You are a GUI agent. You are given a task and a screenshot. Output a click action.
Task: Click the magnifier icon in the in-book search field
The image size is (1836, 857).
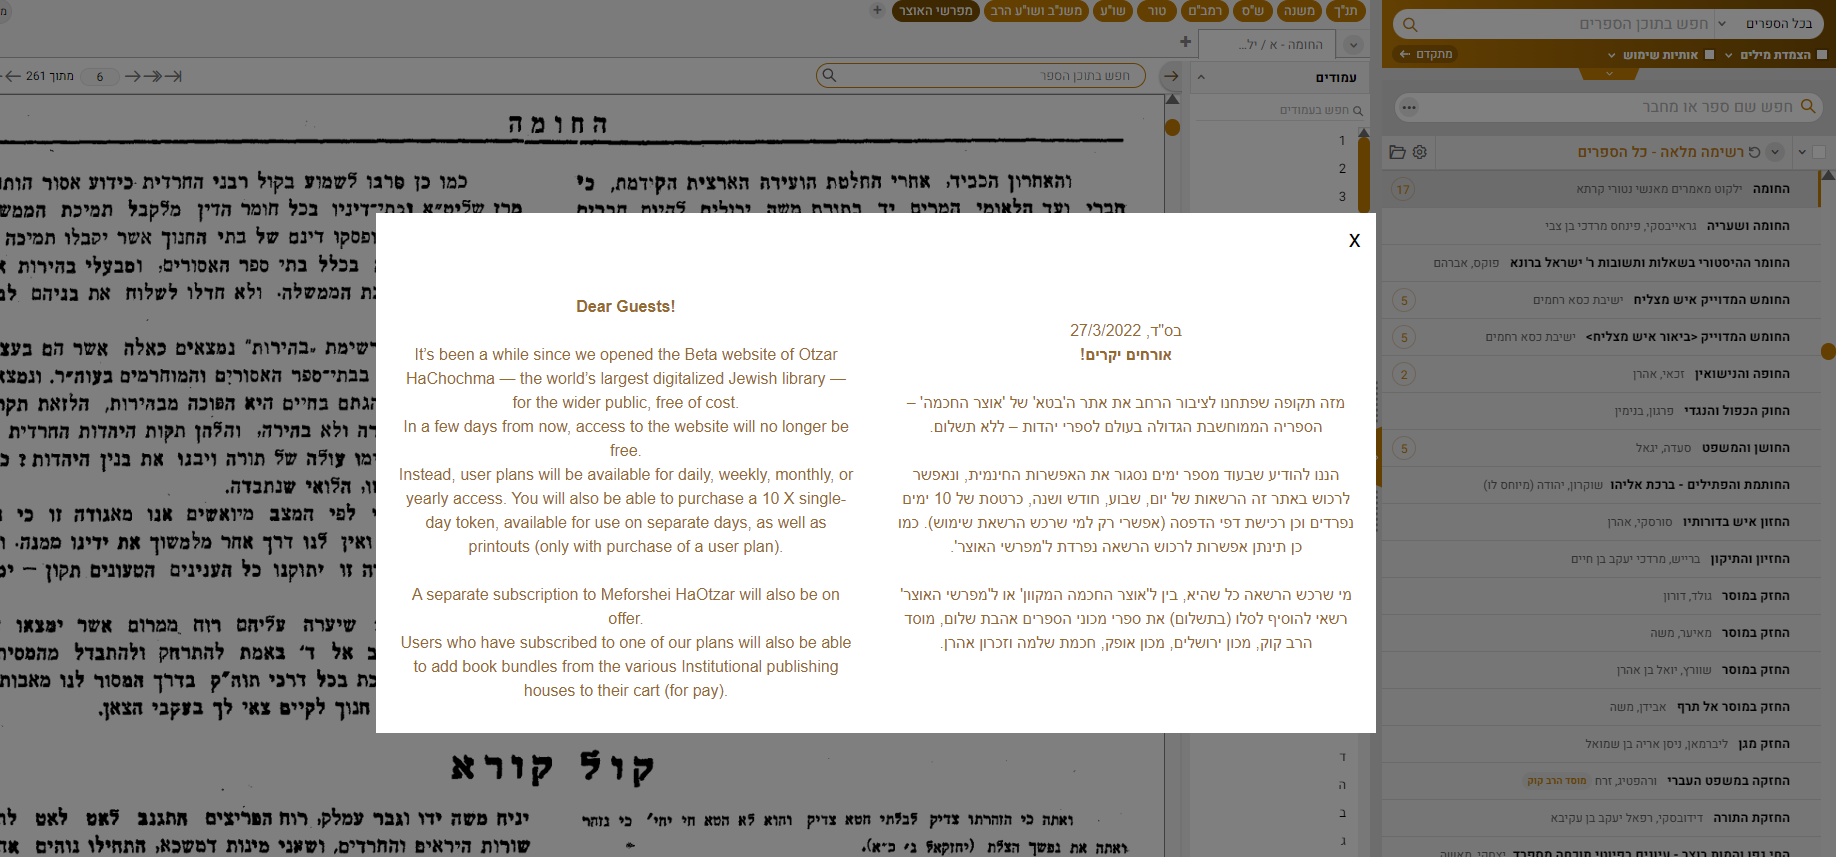[828, 75]
